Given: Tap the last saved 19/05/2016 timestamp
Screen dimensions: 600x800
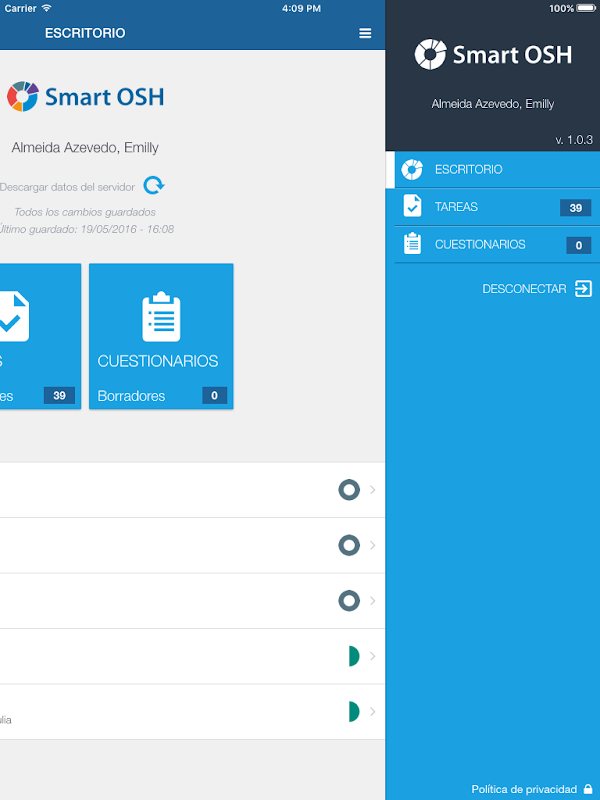Looking at the screenshot, I should tap(87, 230).
